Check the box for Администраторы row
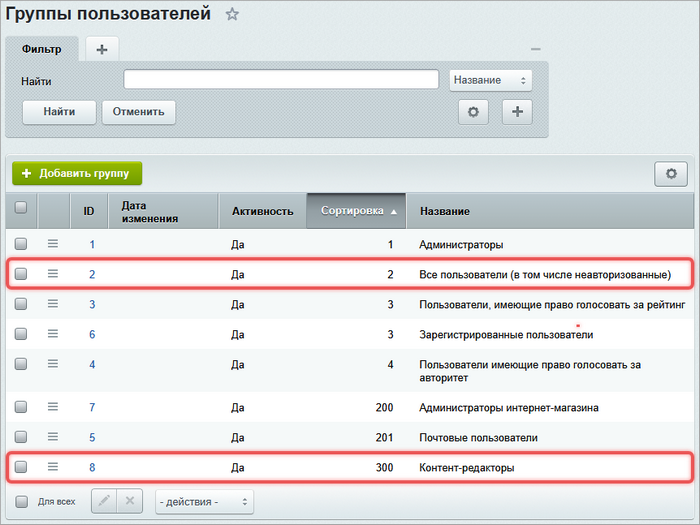 [21, 244]
